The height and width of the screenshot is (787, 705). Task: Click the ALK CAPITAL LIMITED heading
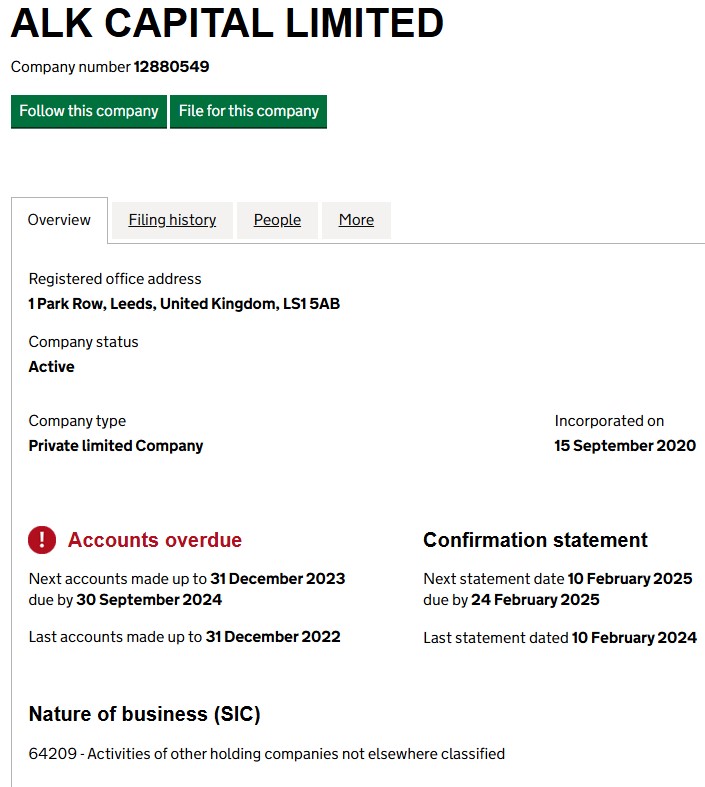[x=227, y=24]
